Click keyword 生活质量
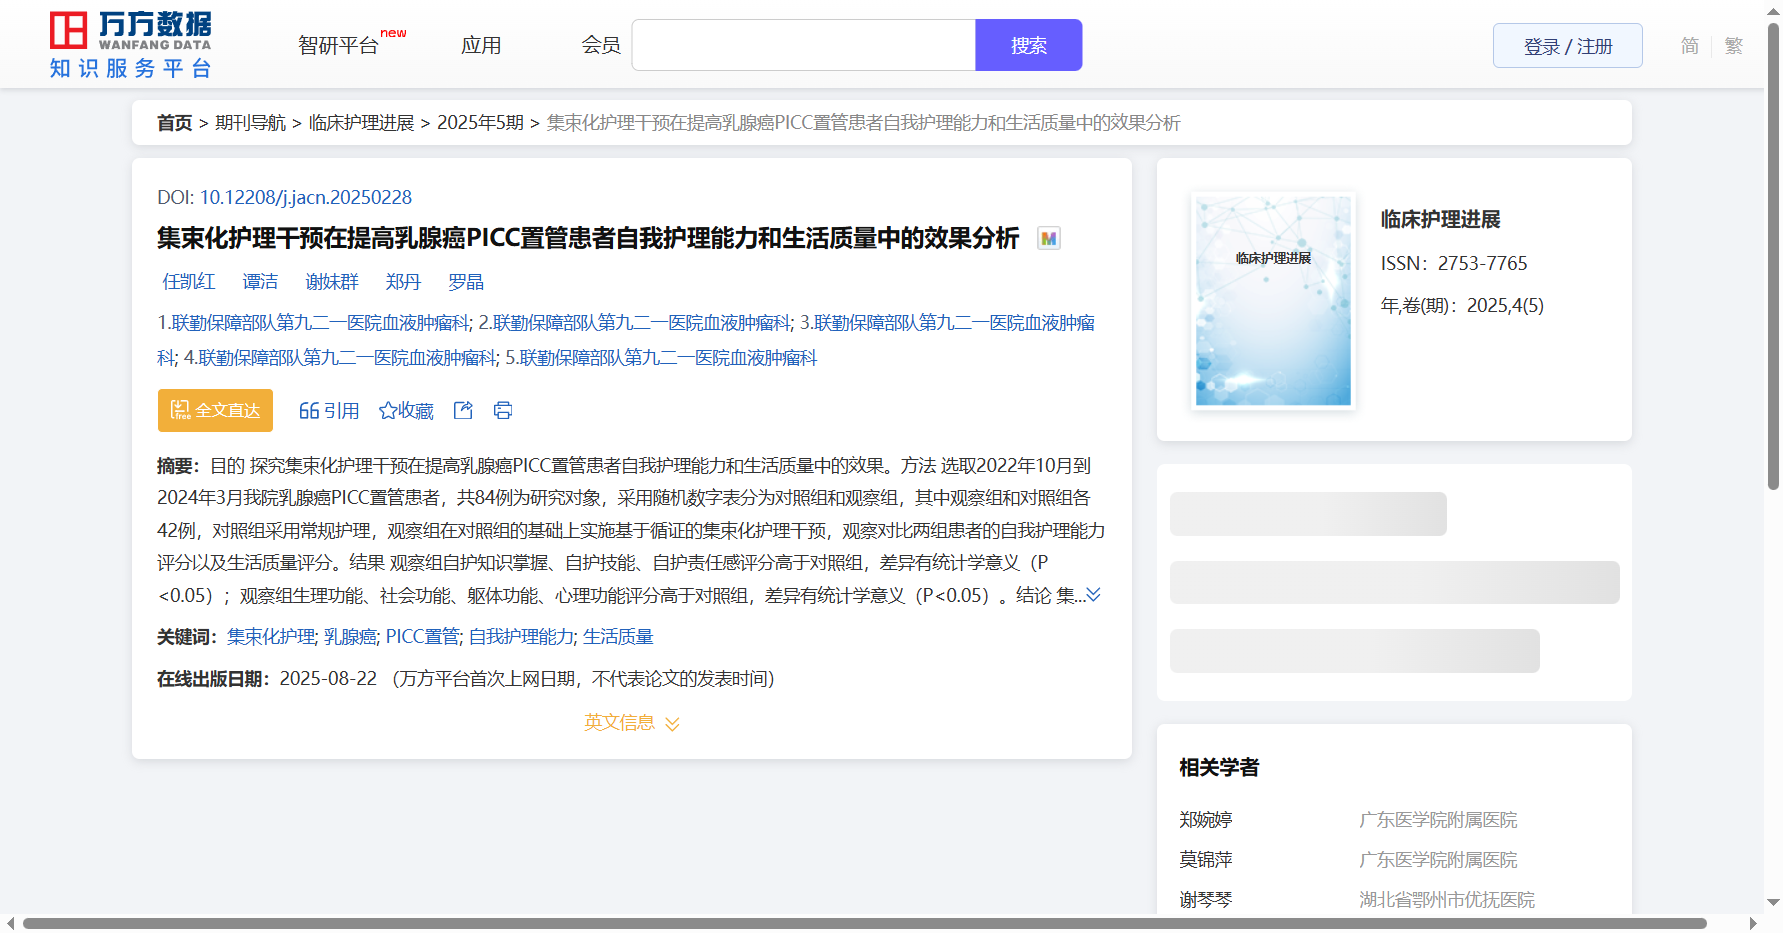Viewport: 1783px width, 933px height. (618, 637)
